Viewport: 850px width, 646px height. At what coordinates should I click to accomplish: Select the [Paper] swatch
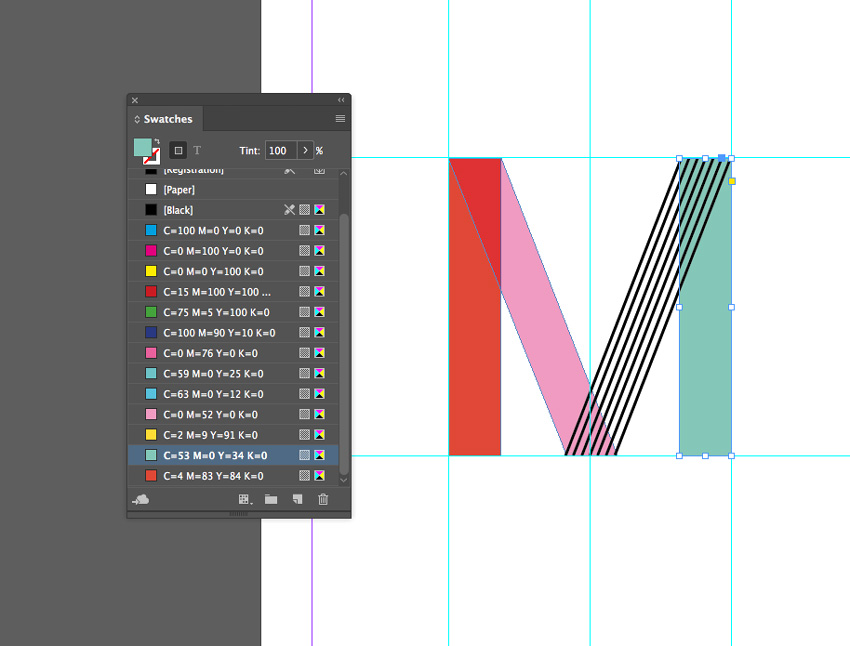point(233,190)
